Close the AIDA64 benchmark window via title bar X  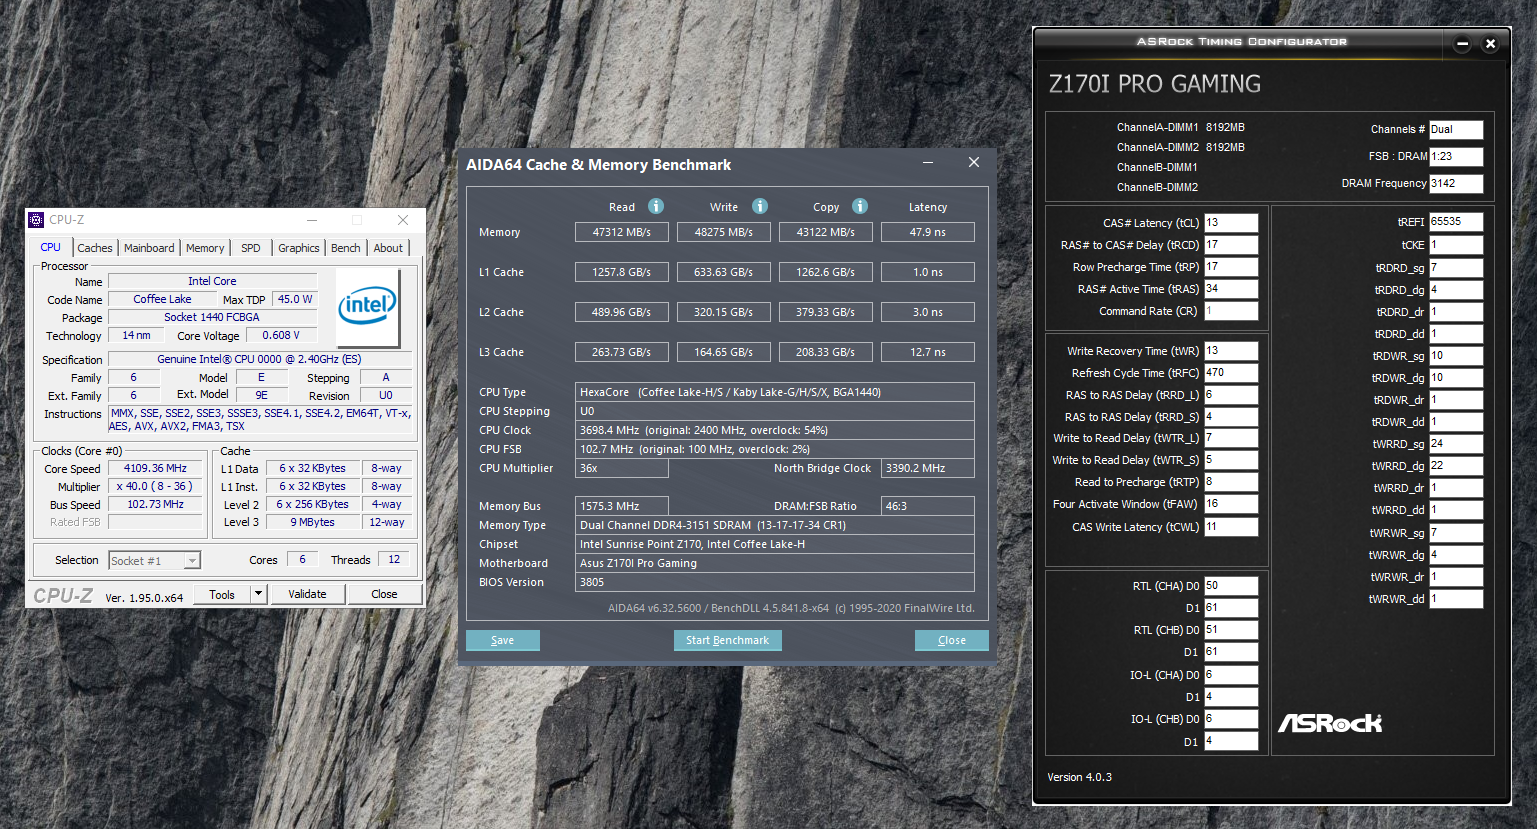974,163
